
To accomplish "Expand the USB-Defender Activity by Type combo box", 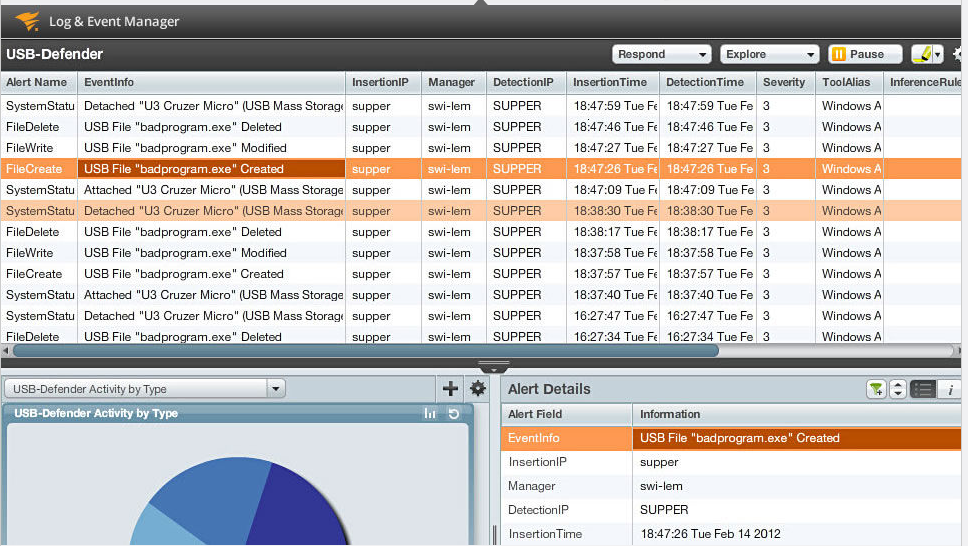I will point(276,389).
